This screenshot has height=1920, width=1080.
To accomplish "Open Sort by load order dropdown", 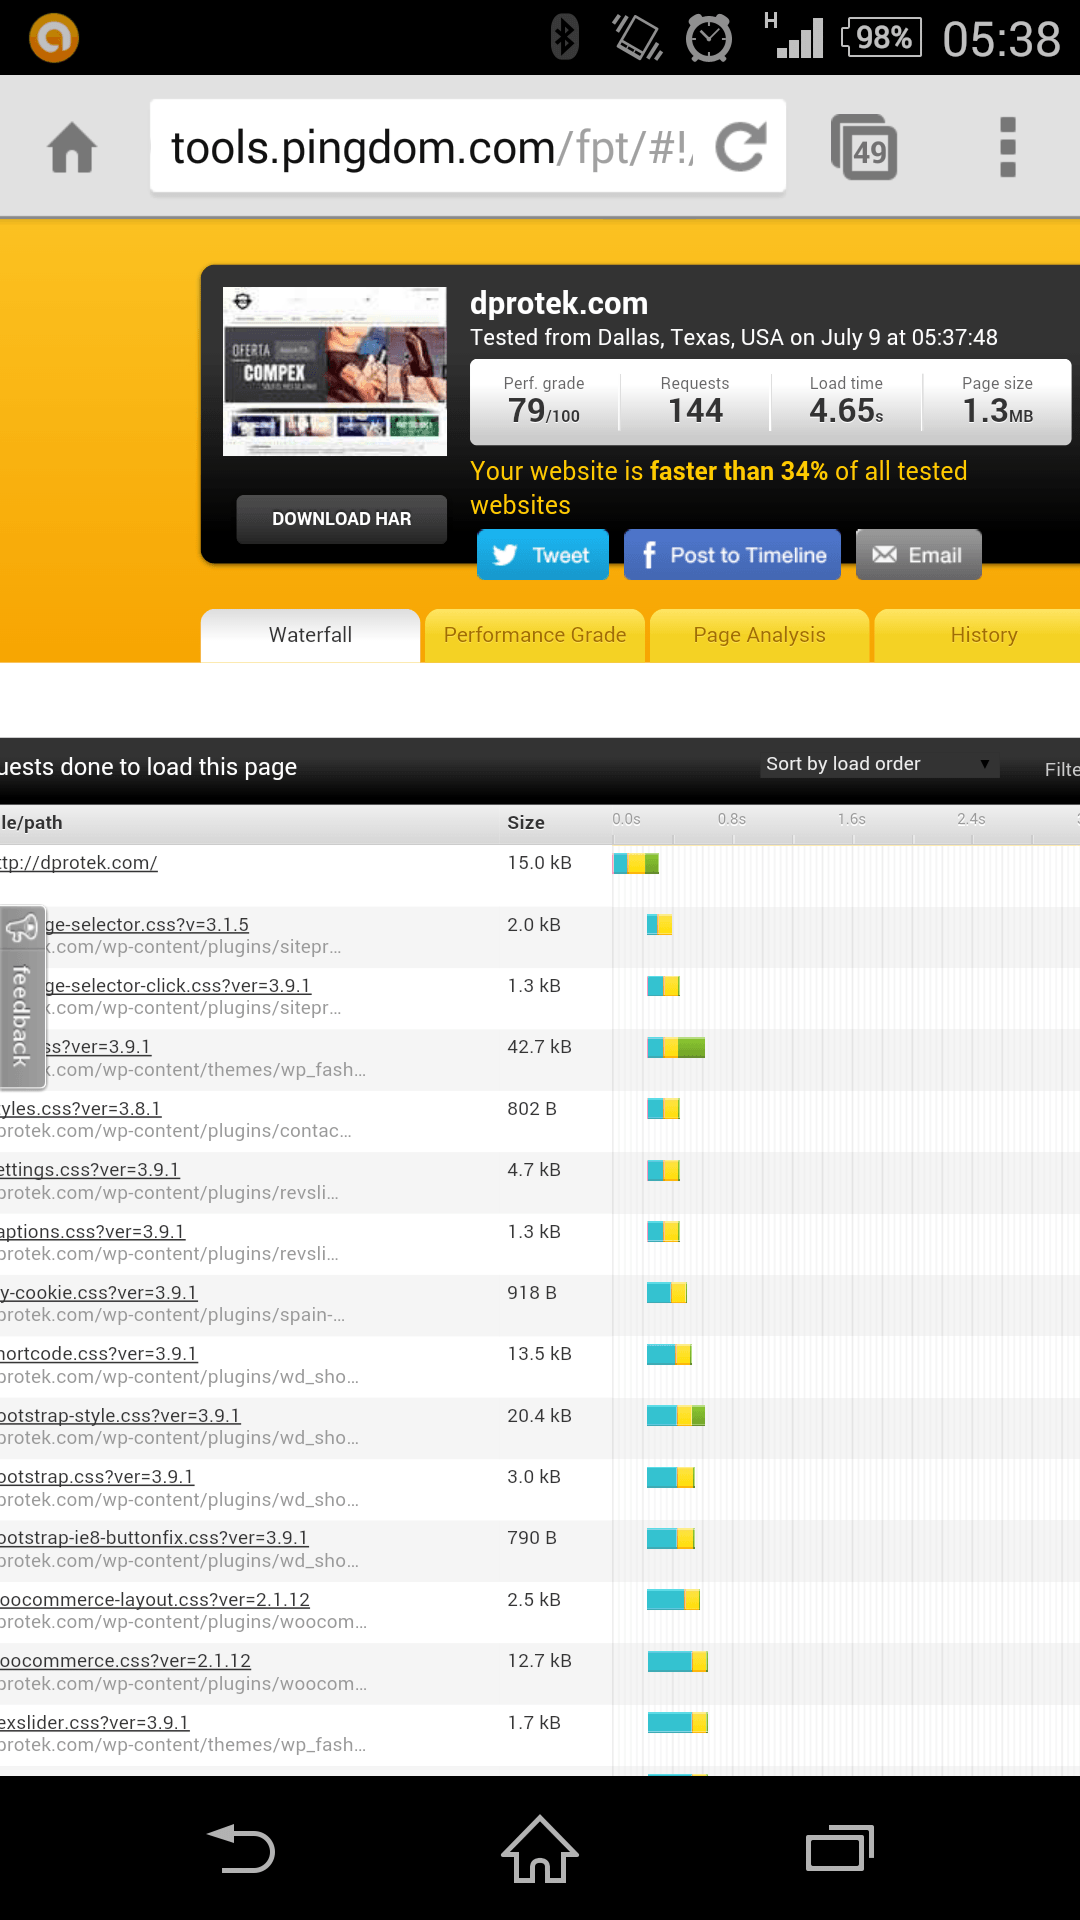I will [x=878, y=764].
